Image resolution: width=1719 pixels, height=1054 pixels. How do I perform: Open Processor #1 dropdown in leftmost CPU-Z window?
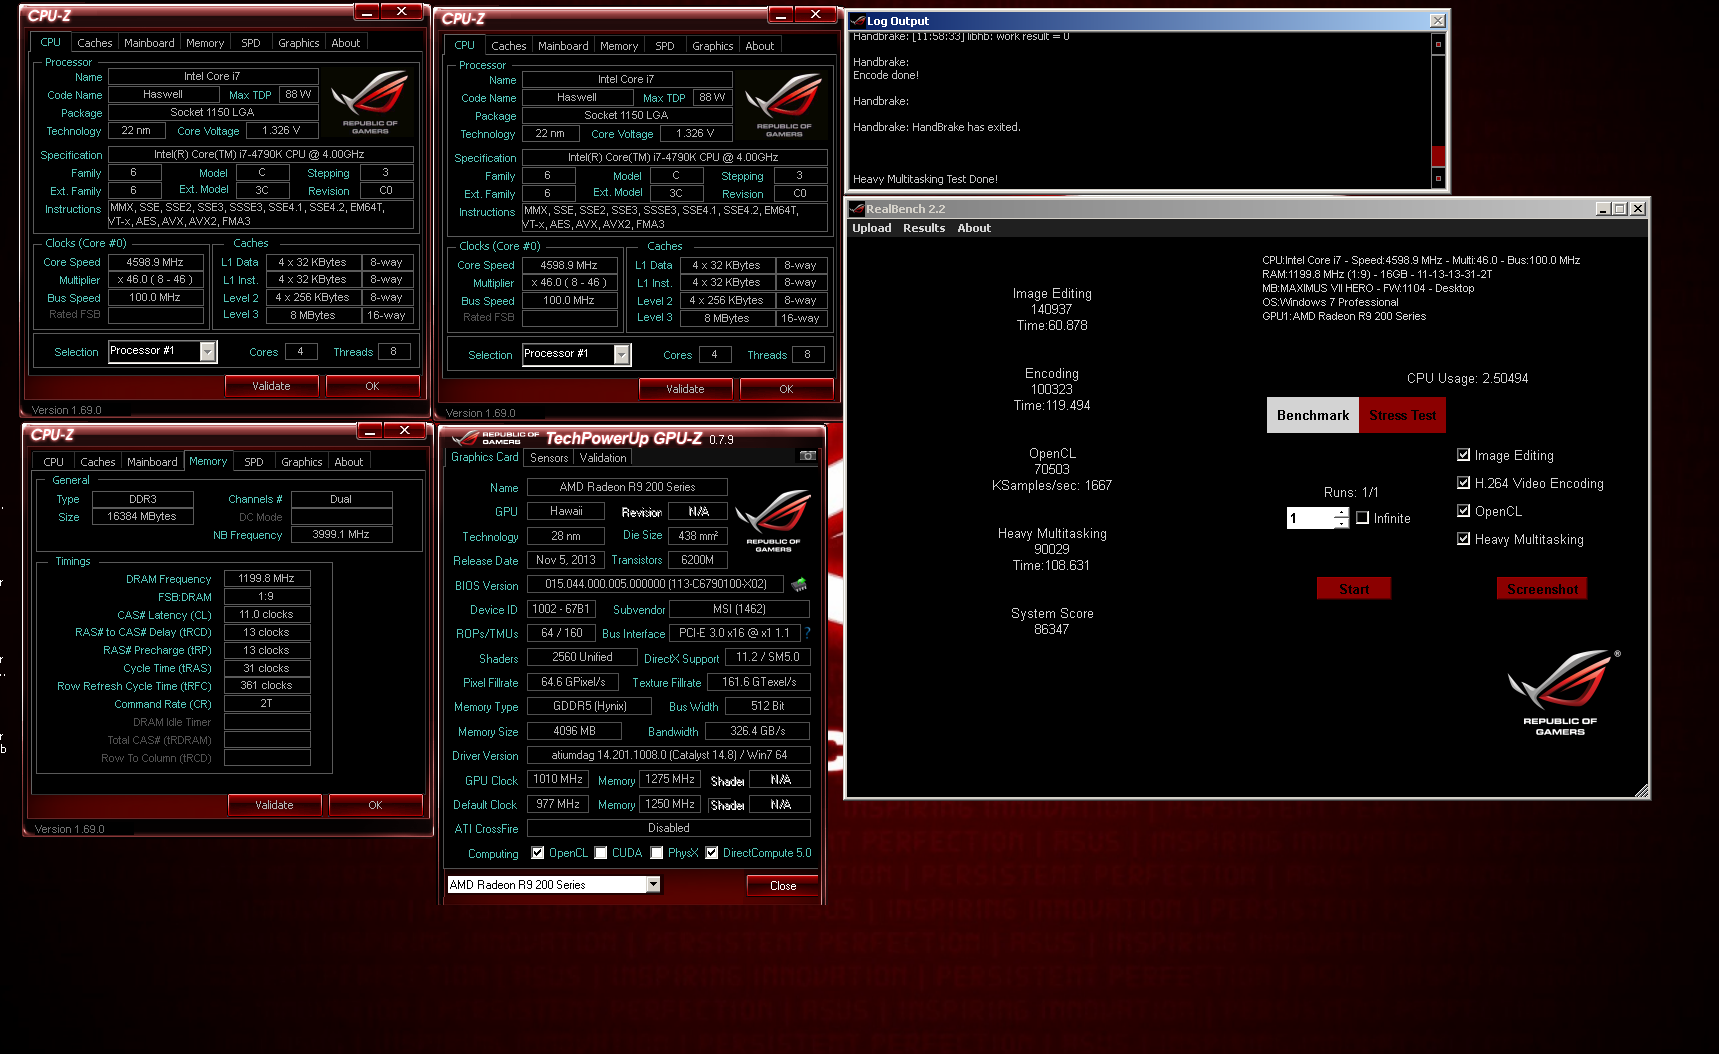click(208, 351)
